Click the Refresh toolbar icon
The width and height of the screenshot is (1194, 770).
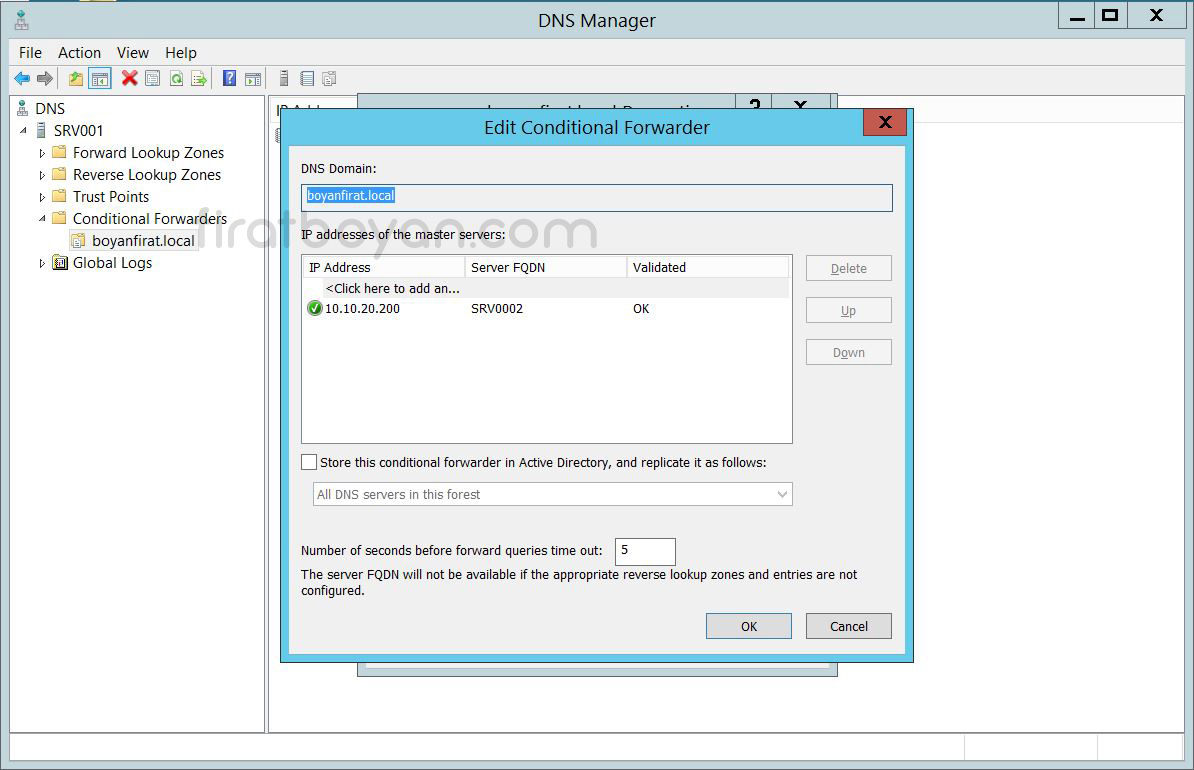point(176,78)
